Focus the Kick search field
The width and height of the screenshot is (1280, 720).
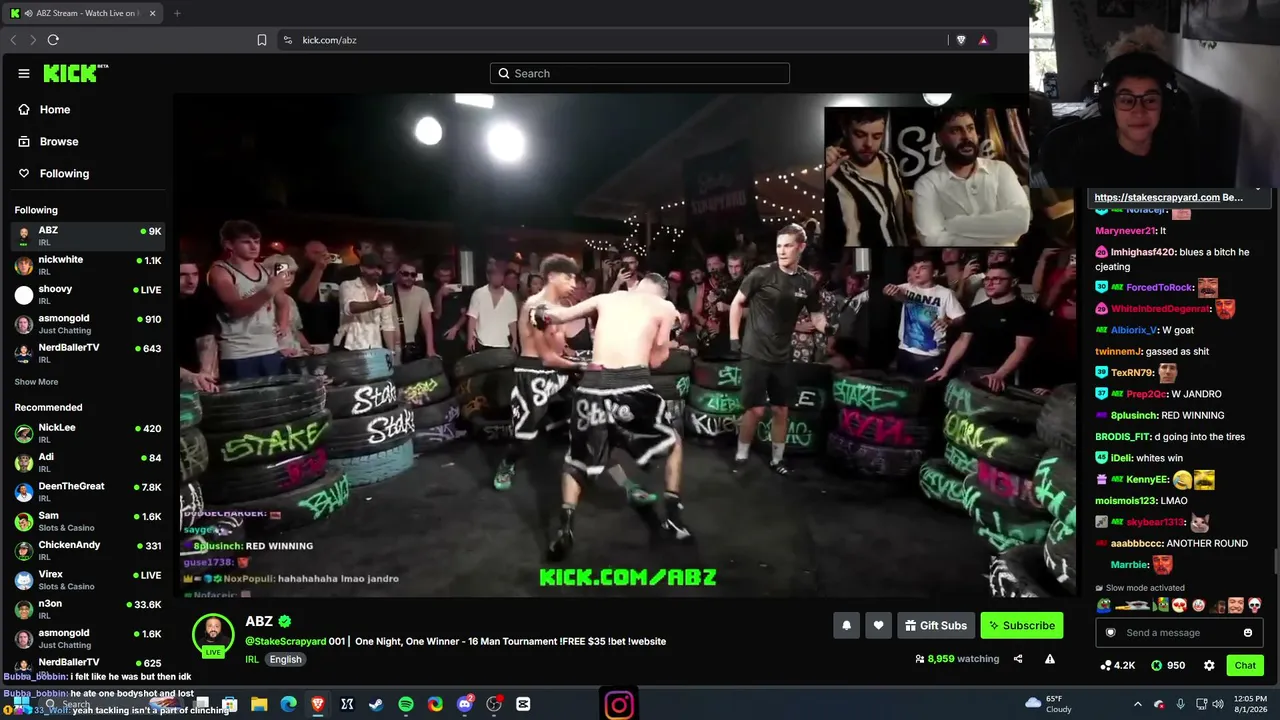tap(640, 73)
